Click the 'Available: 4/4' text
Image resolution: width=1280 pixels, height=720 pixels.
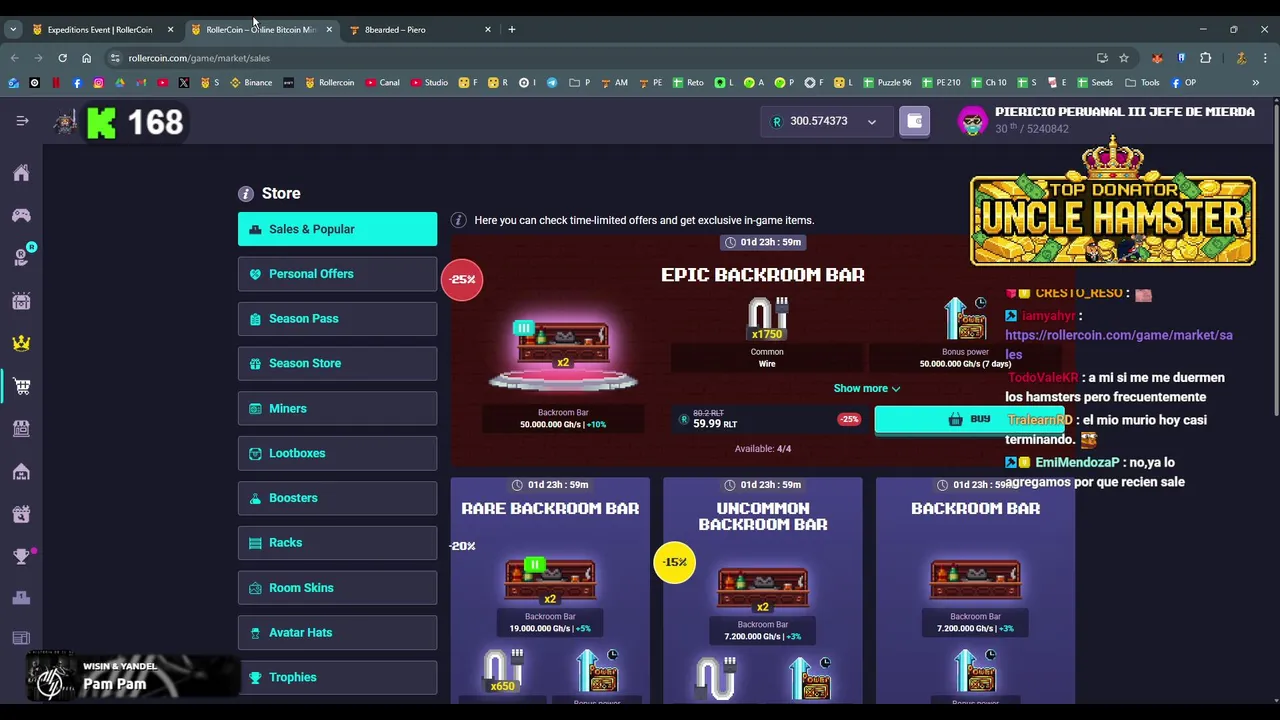(763, 449)
